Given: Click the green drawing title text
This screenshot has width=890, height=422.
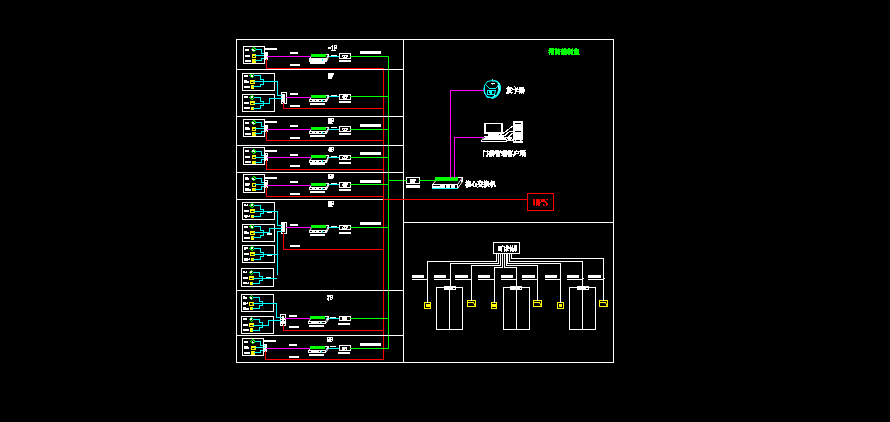Looking at the screenshot, I should coord(563,51).
